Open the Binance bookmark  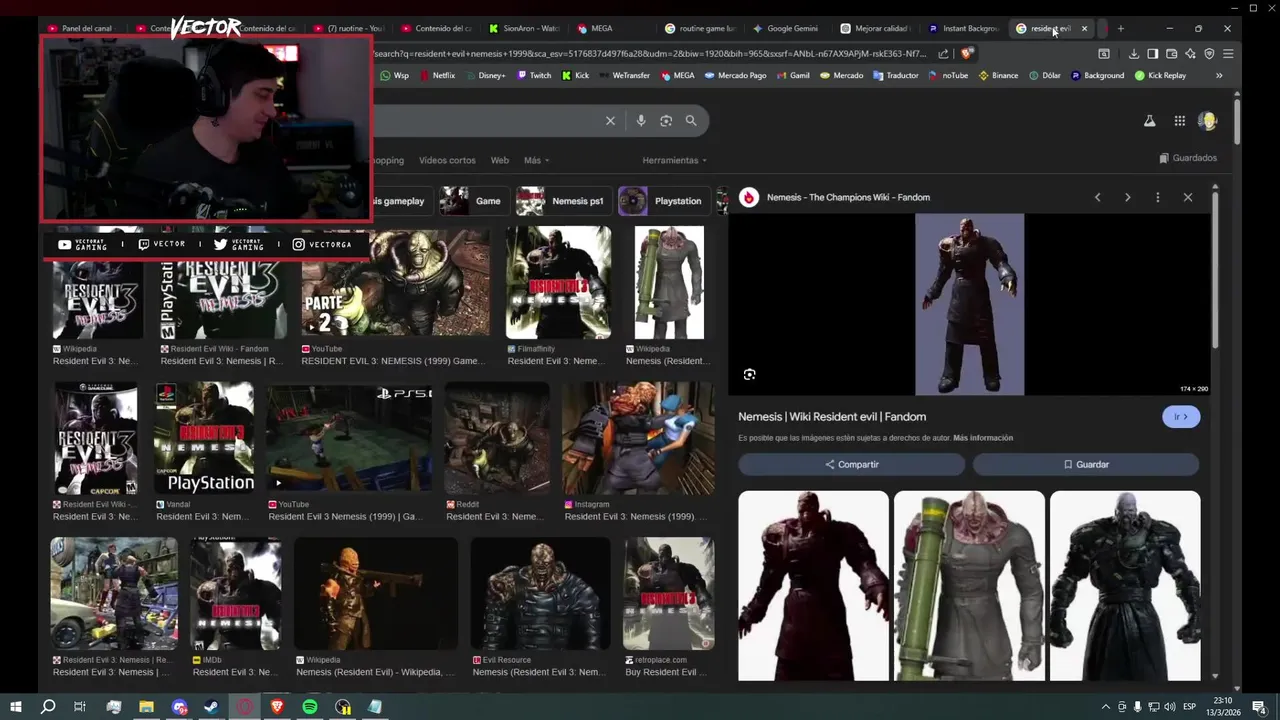[998, 75]
